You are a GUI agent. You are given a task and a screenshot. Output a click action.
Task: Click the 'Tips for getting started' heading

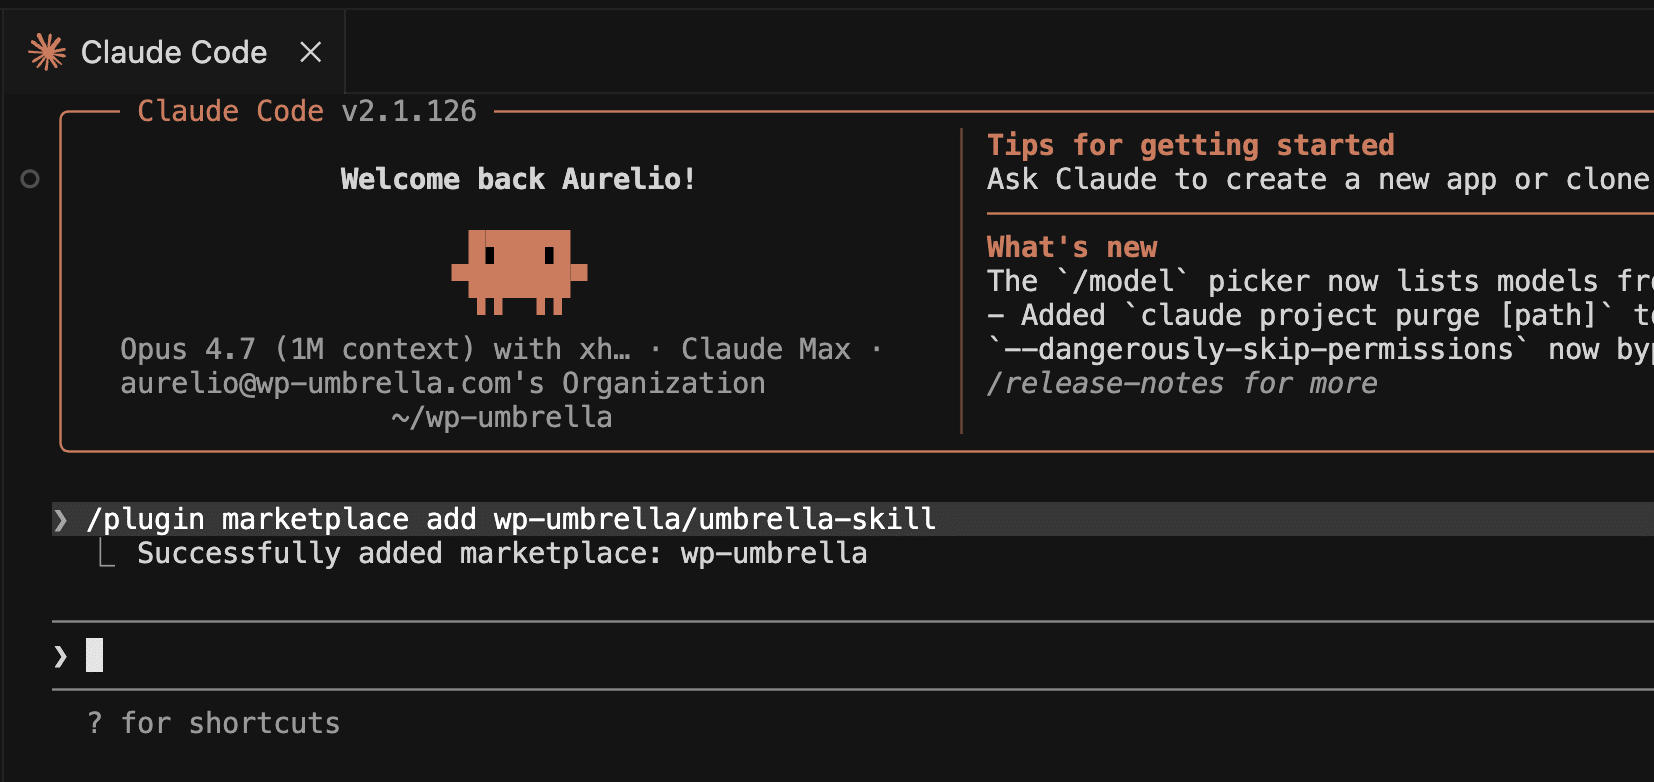click(1190, 145)
